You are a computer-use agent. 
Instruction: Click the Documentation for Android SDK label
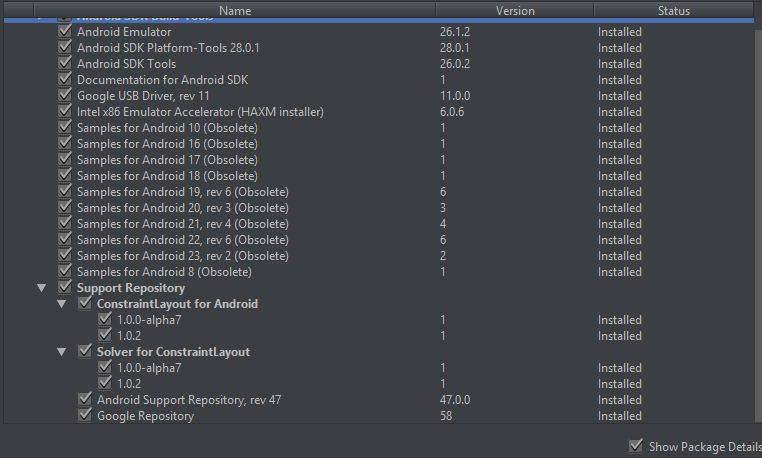coord(162,80)
